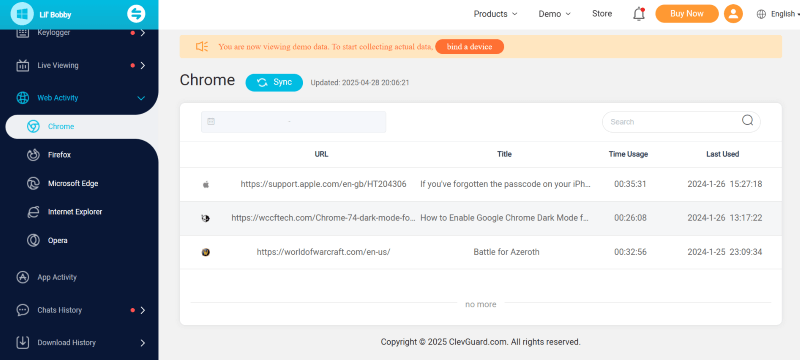
Task: Click the forgotten passcode iPhone title
Action: click(506, 184)
